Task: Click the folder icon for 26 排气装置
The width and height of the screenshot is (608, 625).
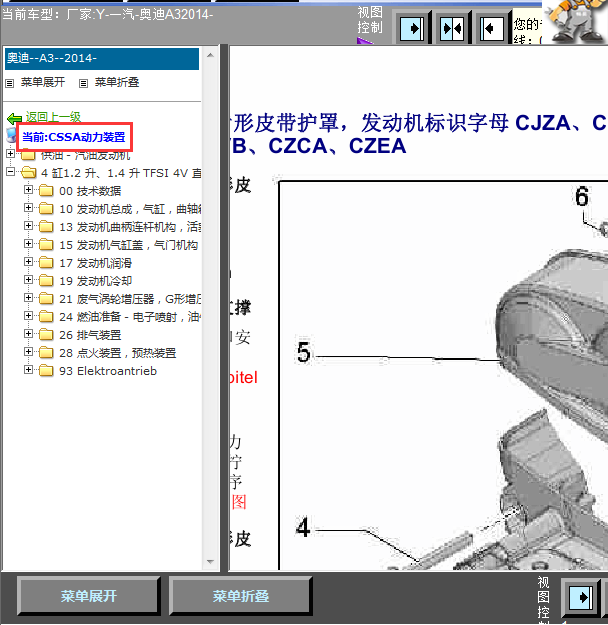Action: (x=46, y=334)
